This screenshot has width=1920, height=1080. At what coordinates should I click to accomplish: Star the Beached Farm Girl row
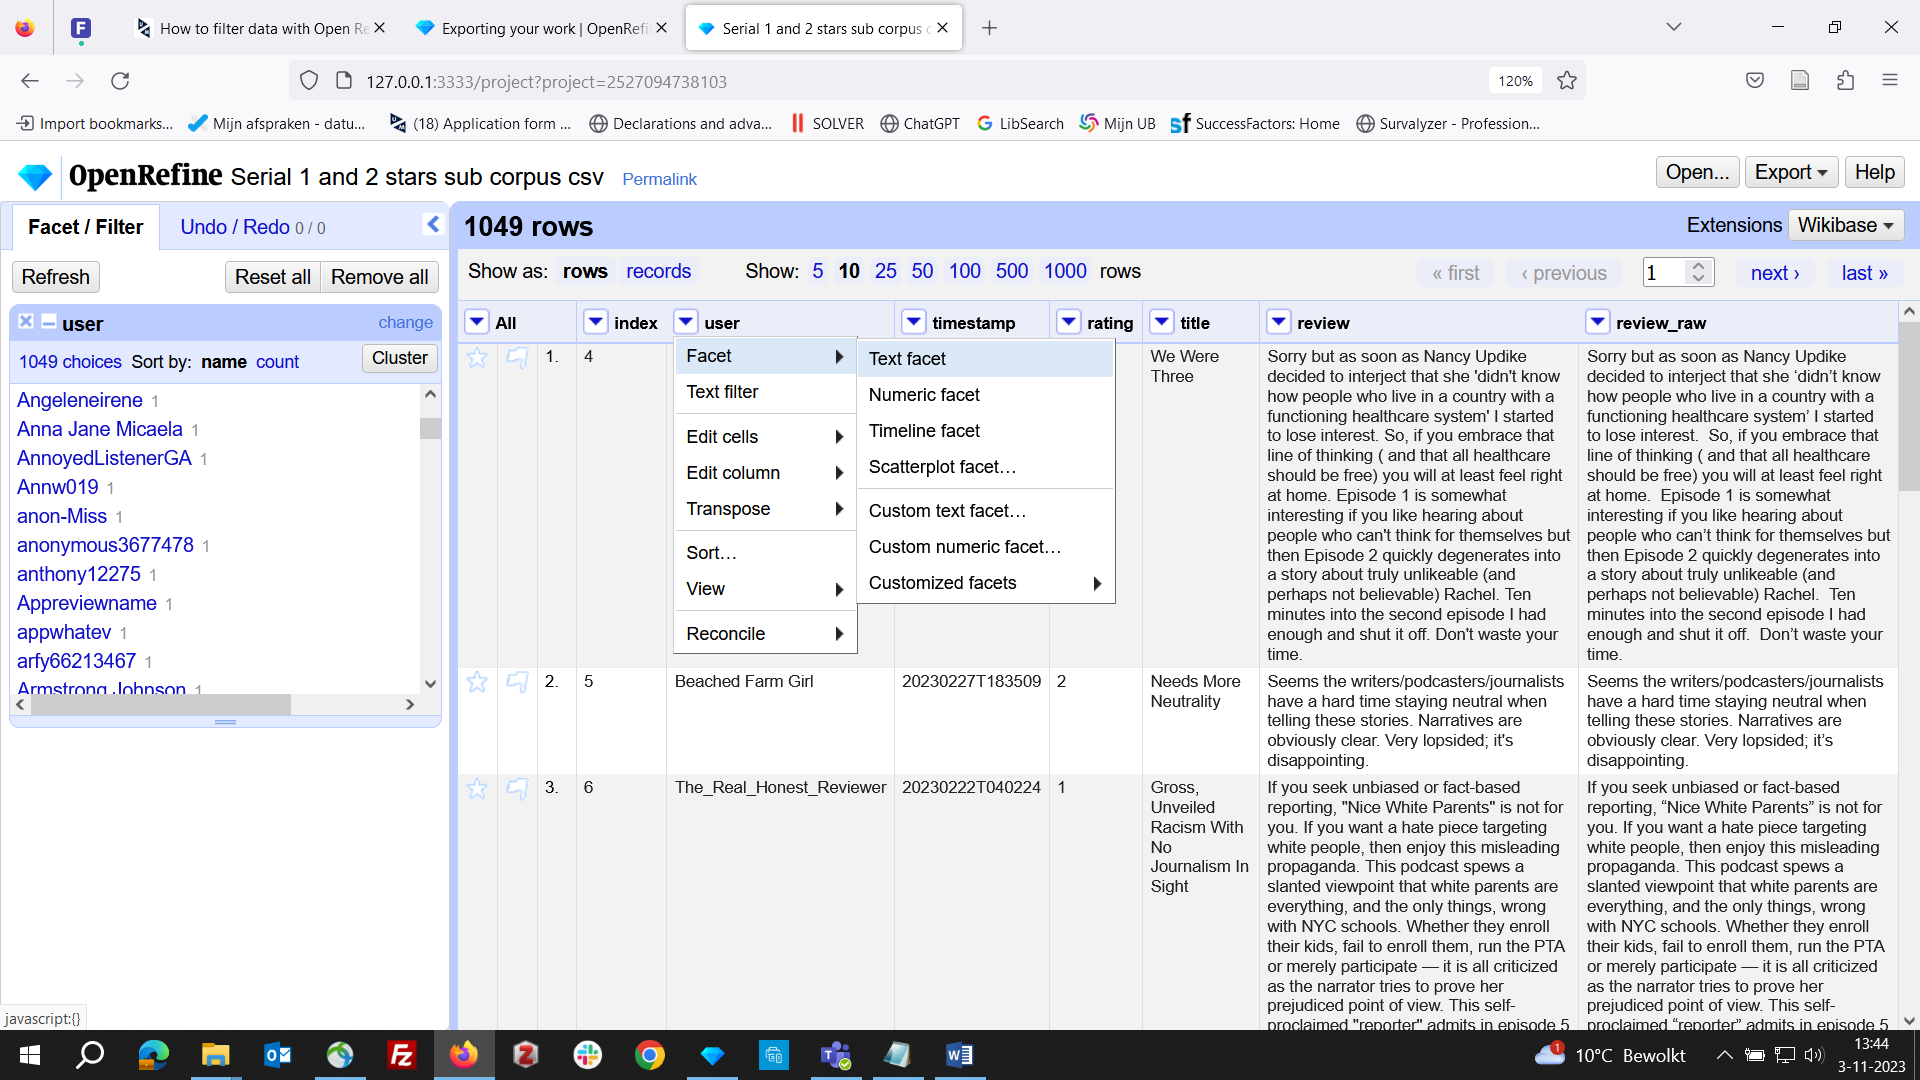click(477, 682)
